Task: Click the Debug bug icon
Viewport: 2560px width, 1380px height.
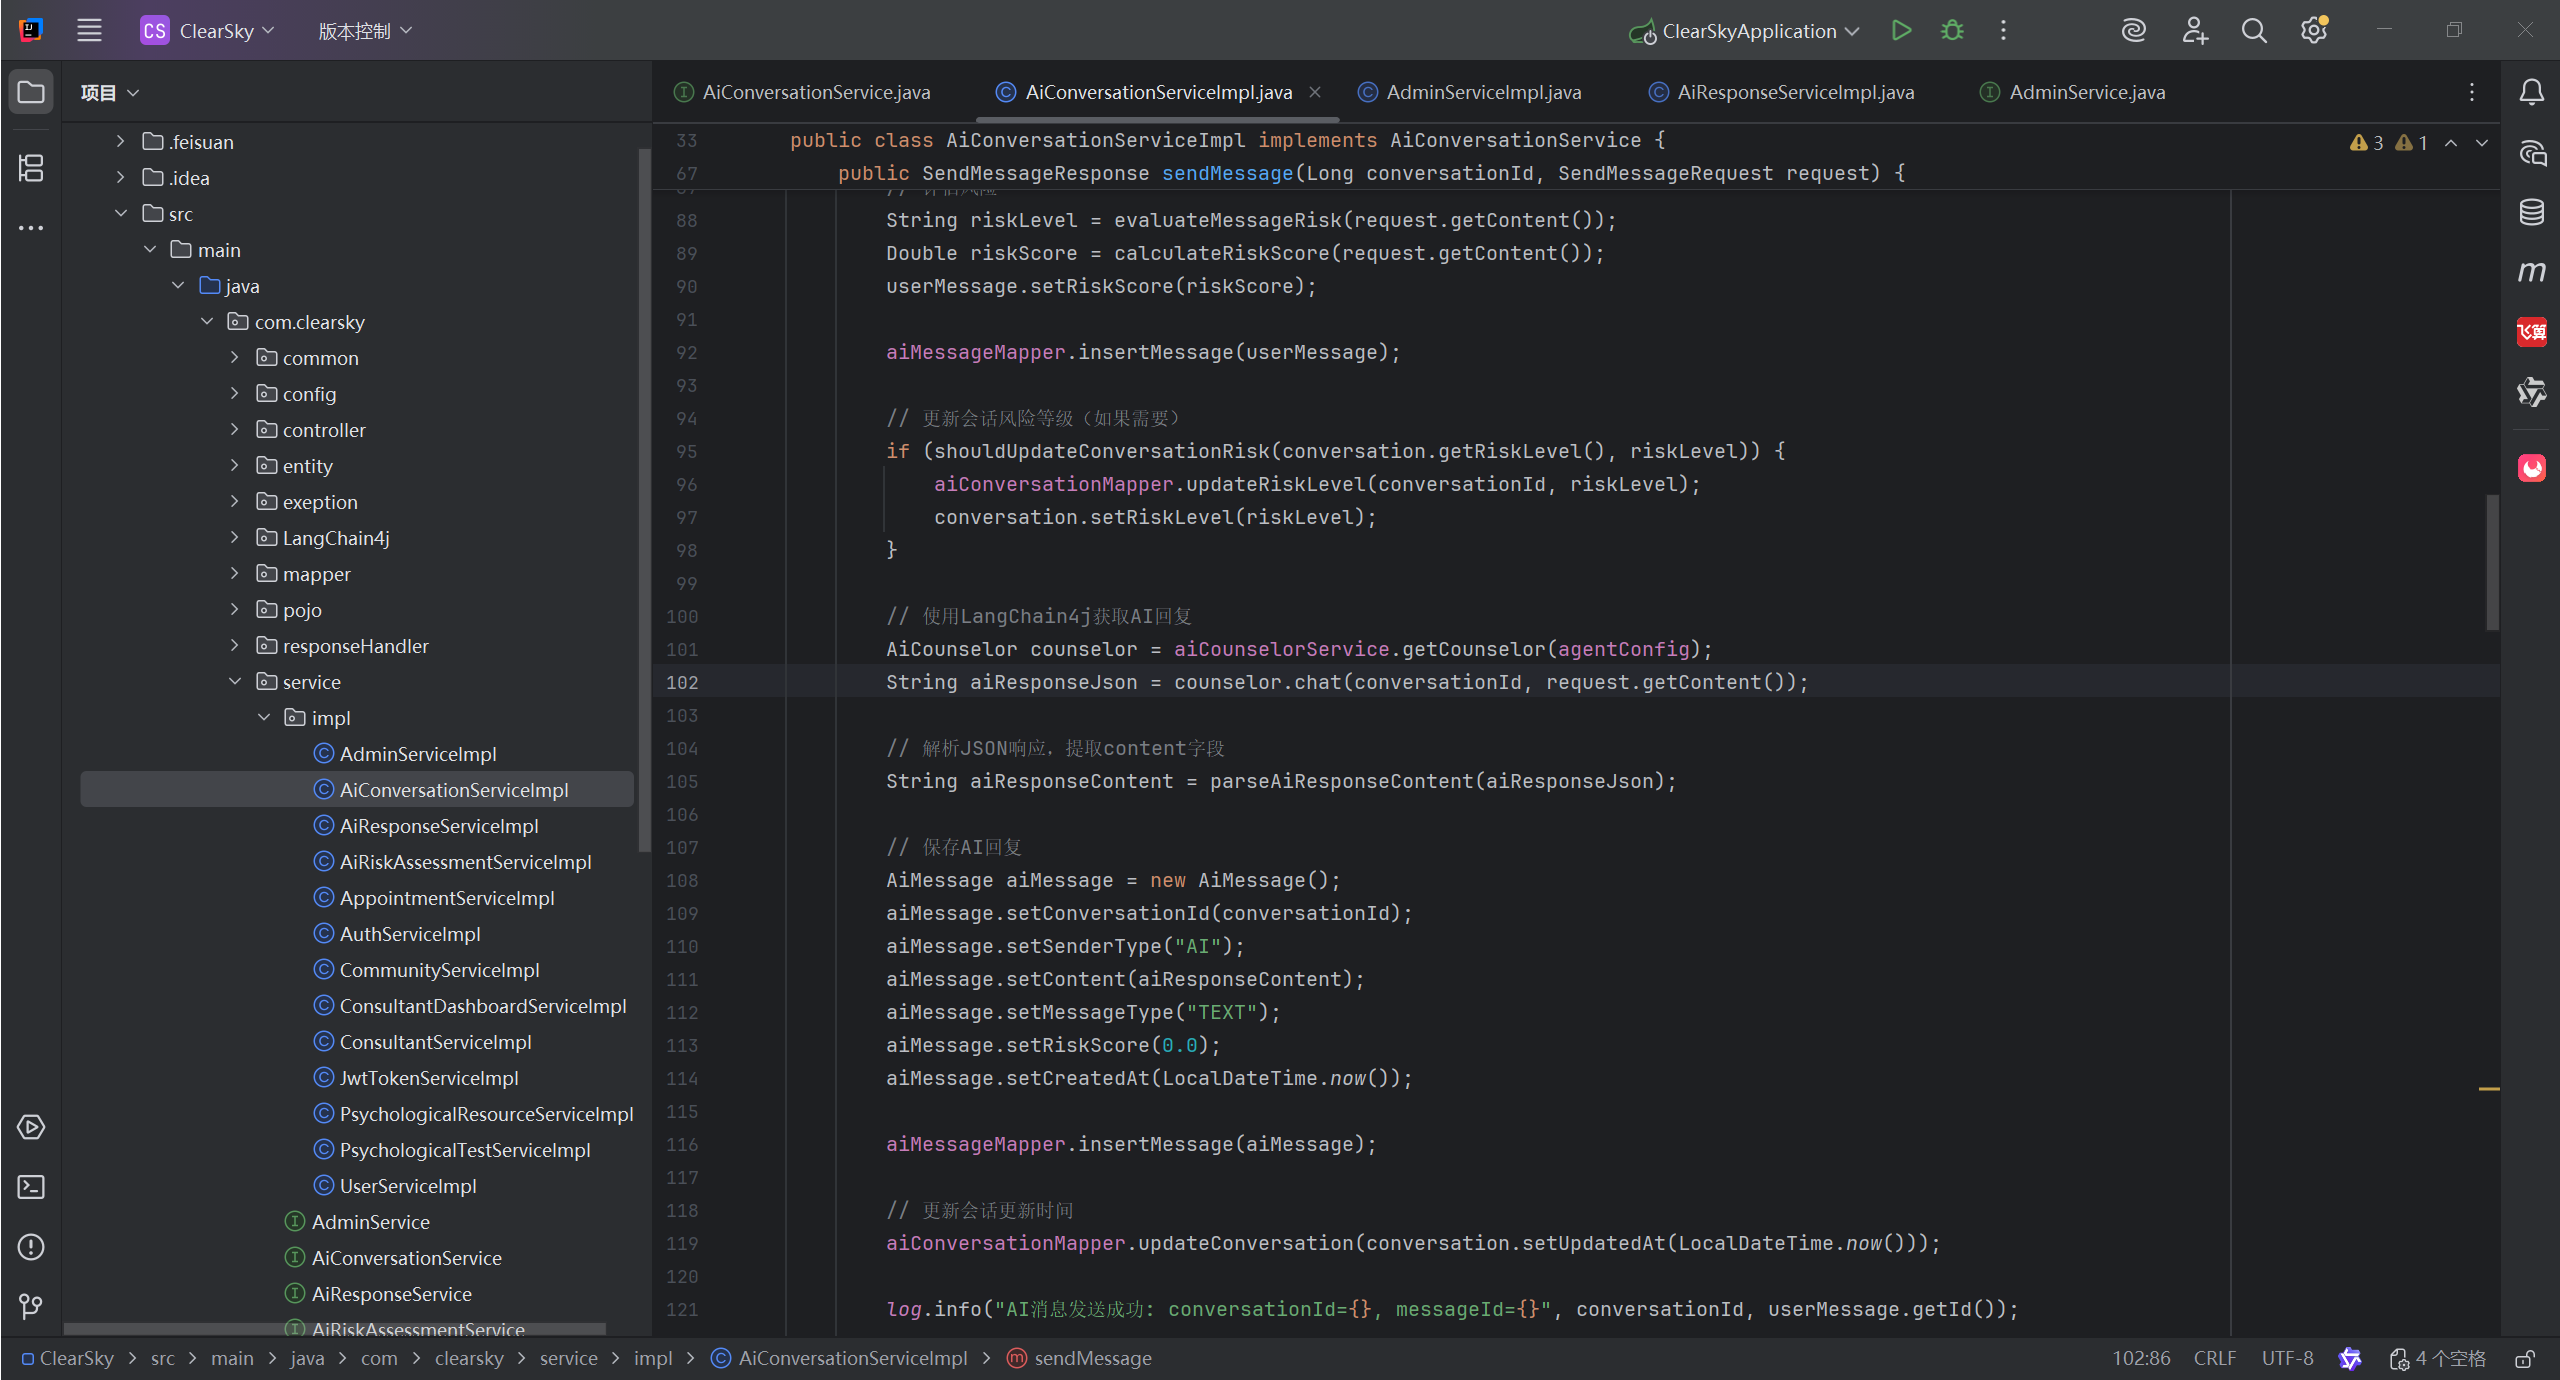Action: click(1952, 31)
